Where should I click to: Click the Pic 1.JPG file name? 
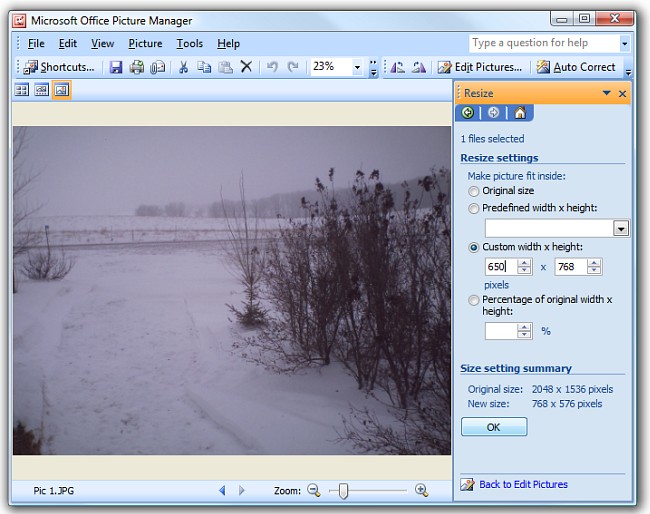tap(53, 491)
